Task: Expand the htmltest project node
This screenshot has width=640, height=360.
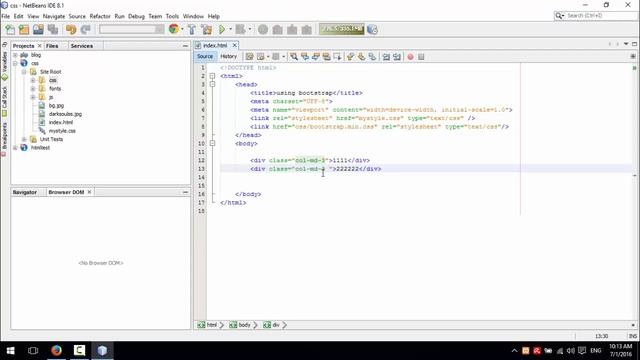Action: (16, 148)
